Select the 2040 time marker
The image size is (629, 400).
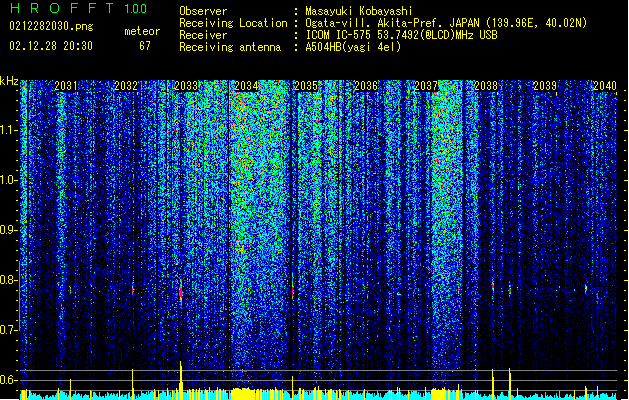(x=605, y=86)
